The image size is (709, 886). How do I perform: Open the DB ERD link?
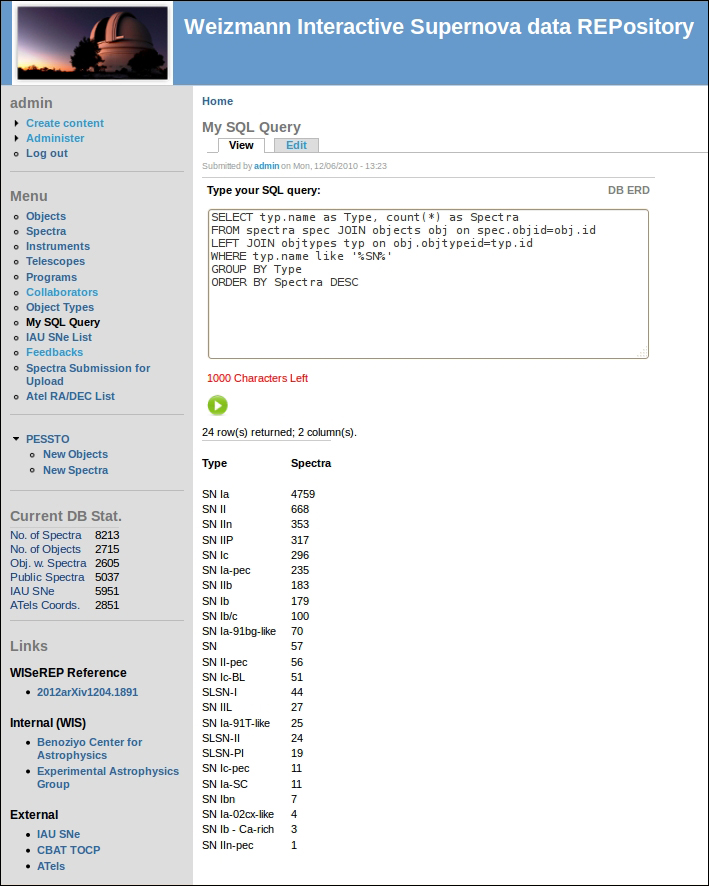[x=628, y=190]
